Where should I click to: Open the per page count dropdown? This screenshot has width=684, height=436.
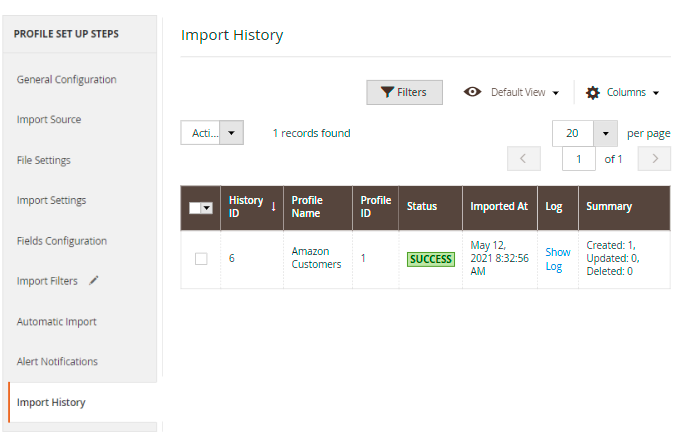605,134
